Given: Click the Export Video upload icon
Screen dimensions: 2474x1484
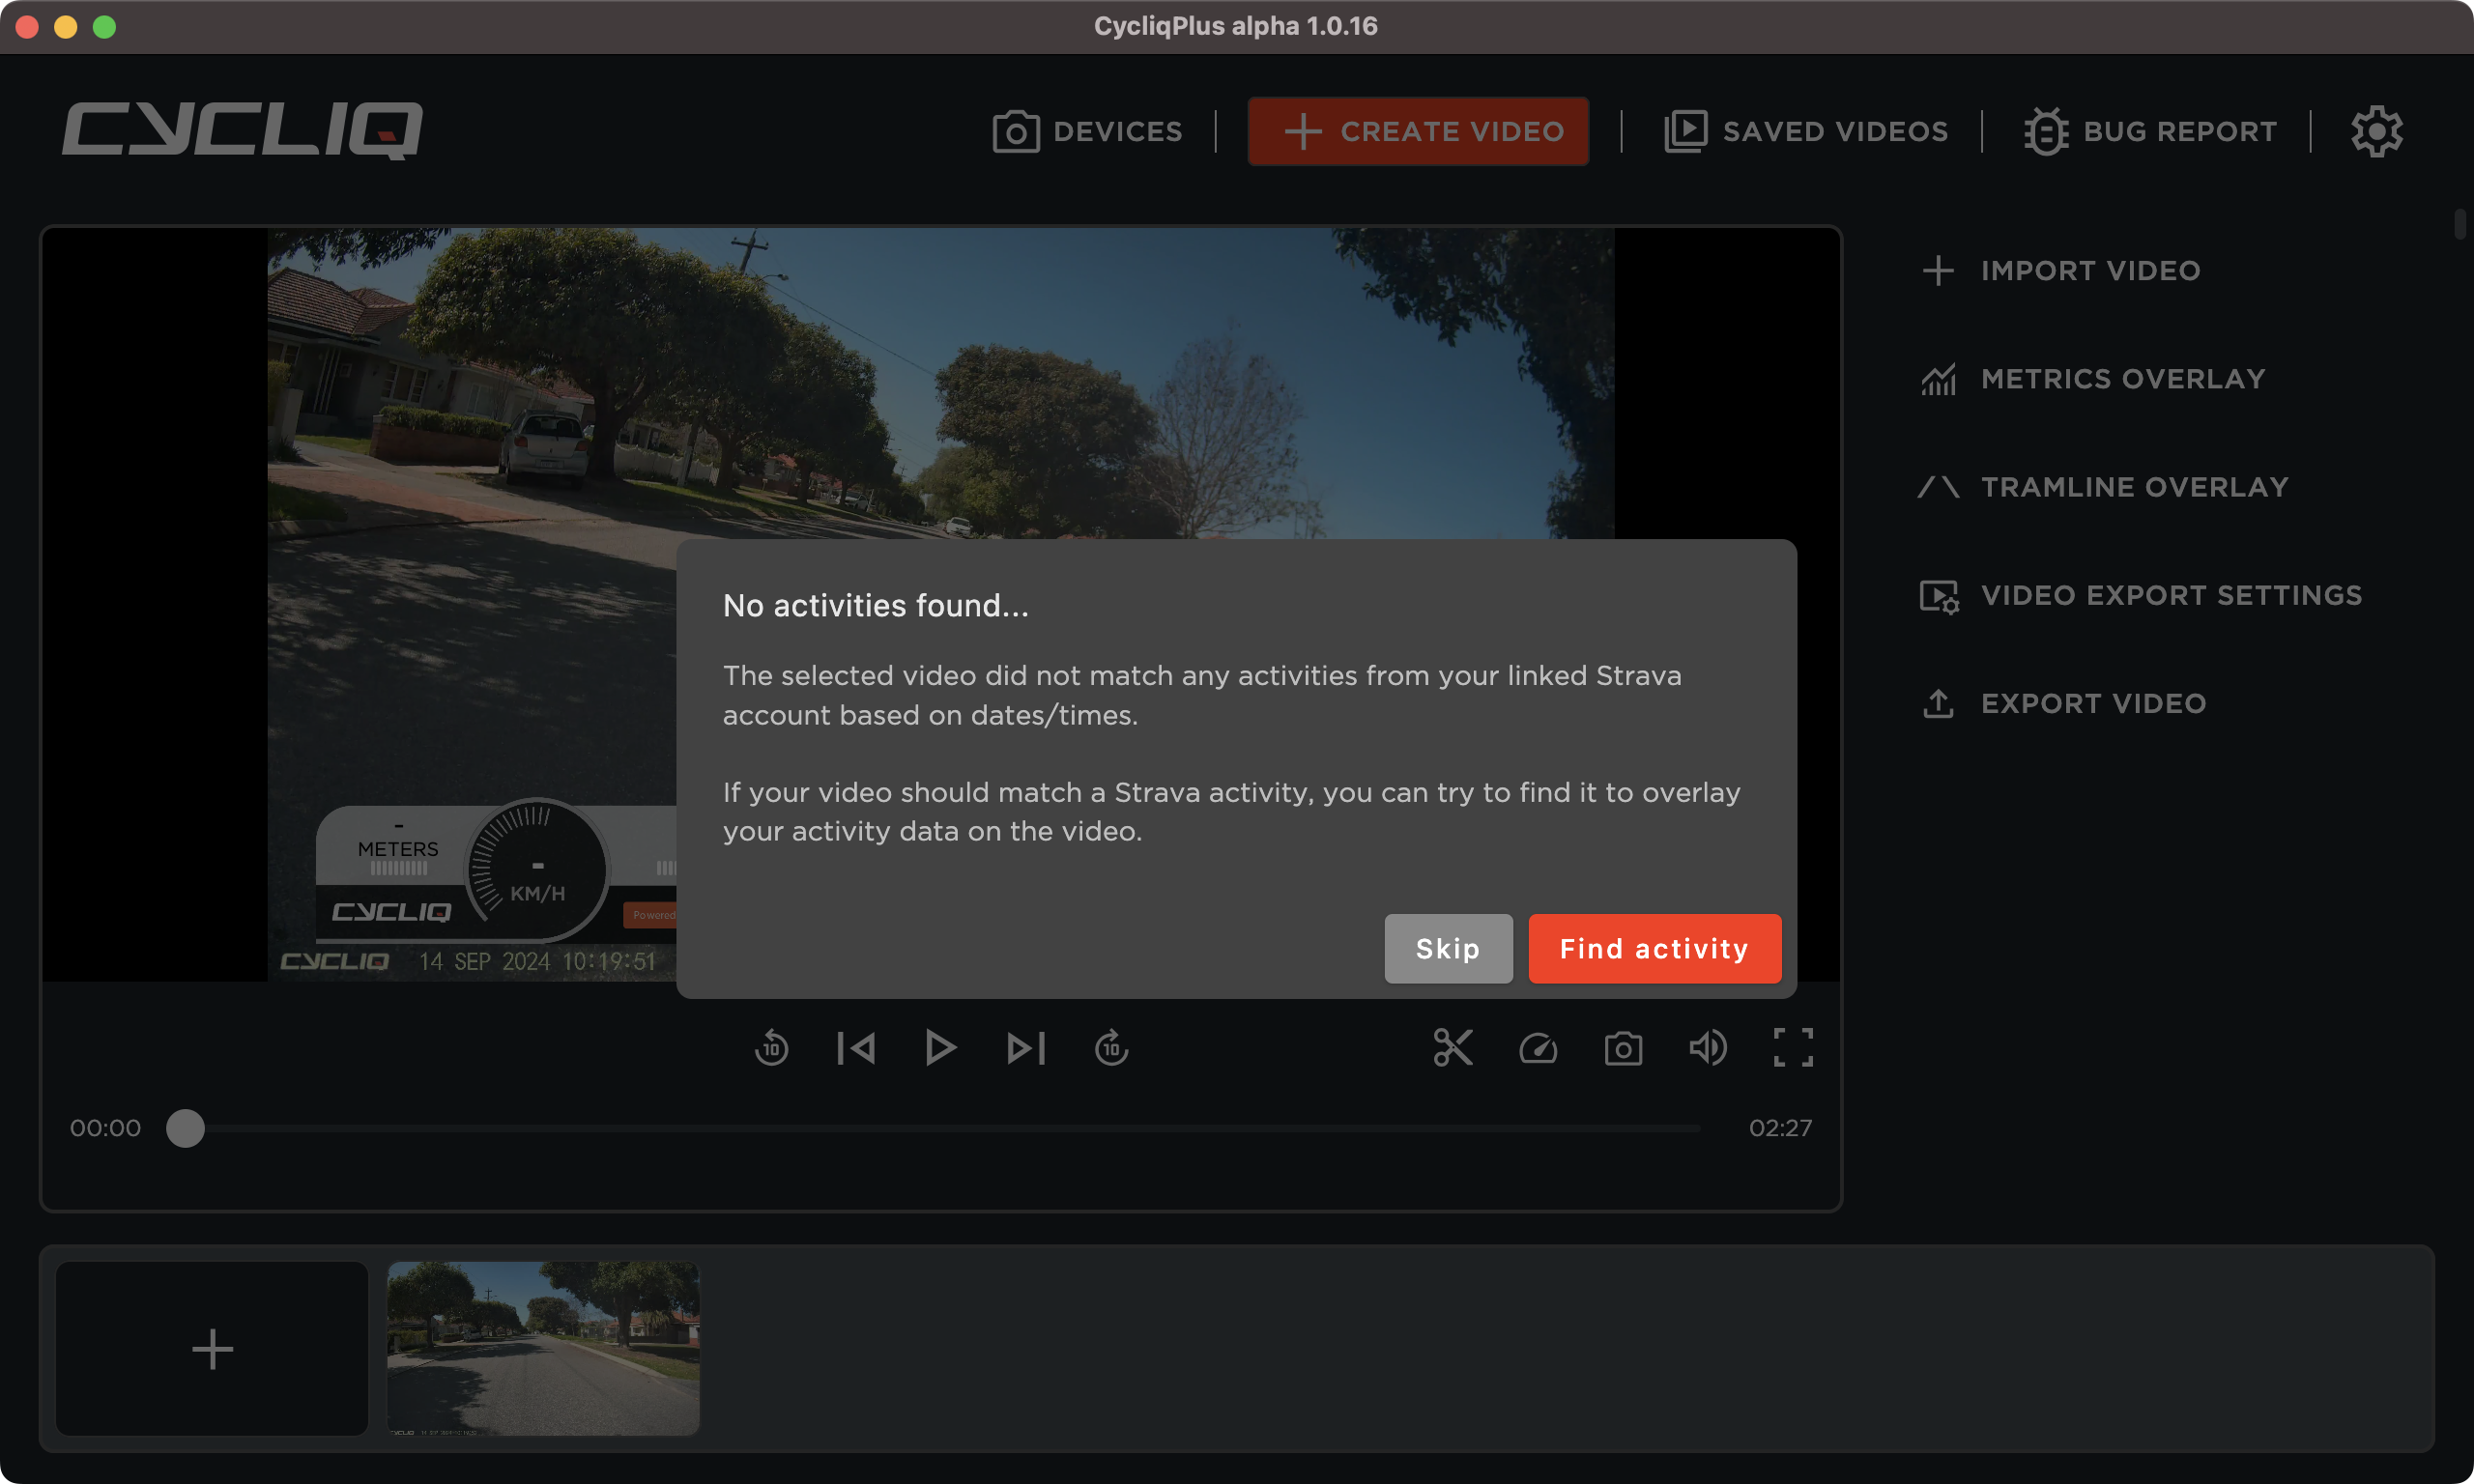Looking at the screenshot, I should (1938, 703).
